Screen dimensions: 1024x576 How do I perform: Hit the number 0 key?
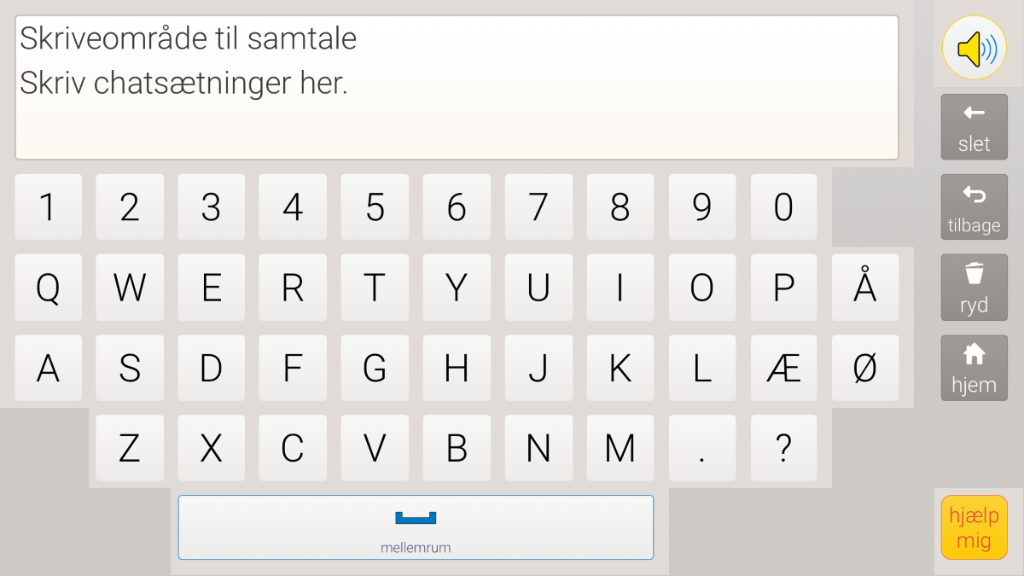784,207
